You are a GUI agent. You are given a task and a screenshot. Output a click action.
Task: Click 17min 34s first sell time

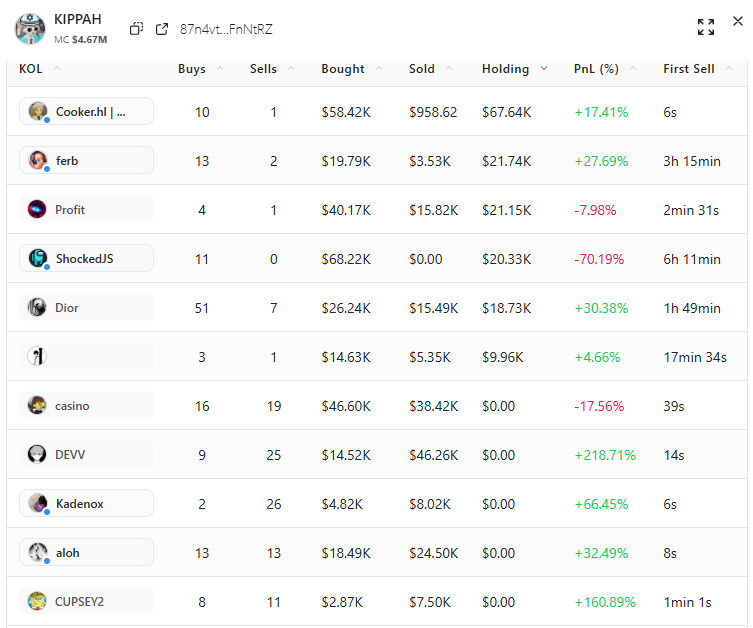695,357
